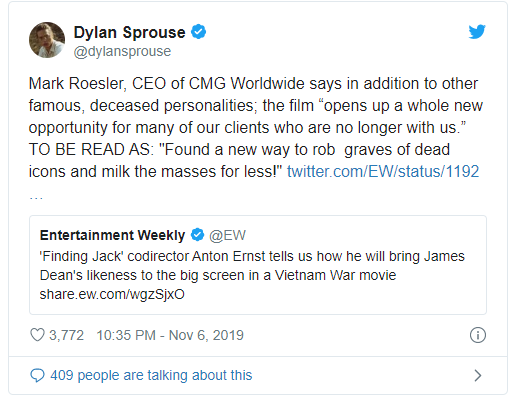Open Entertainment Weekly account name

[112, 235]
